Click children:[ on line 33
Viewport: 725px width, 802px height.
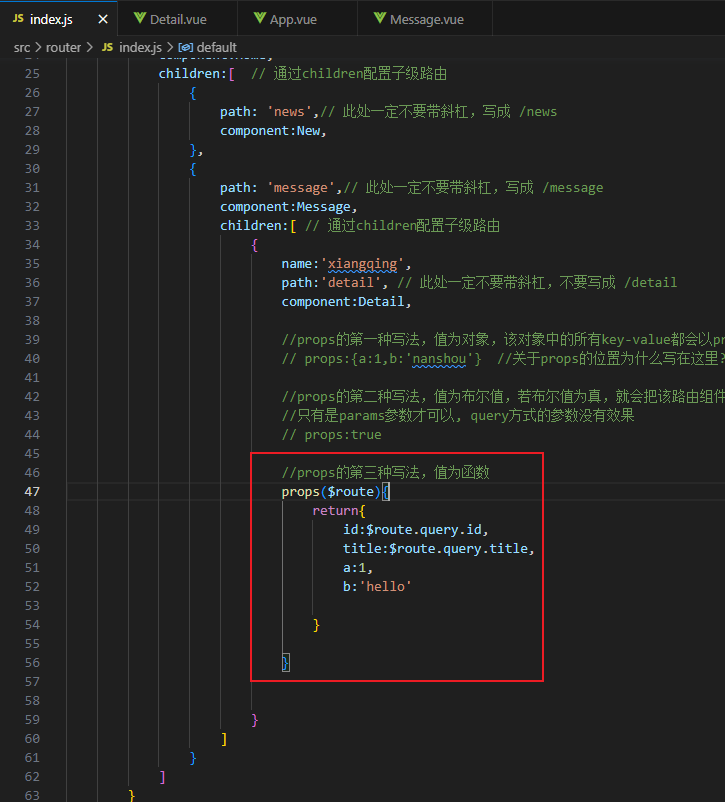[x=258, y=226]
